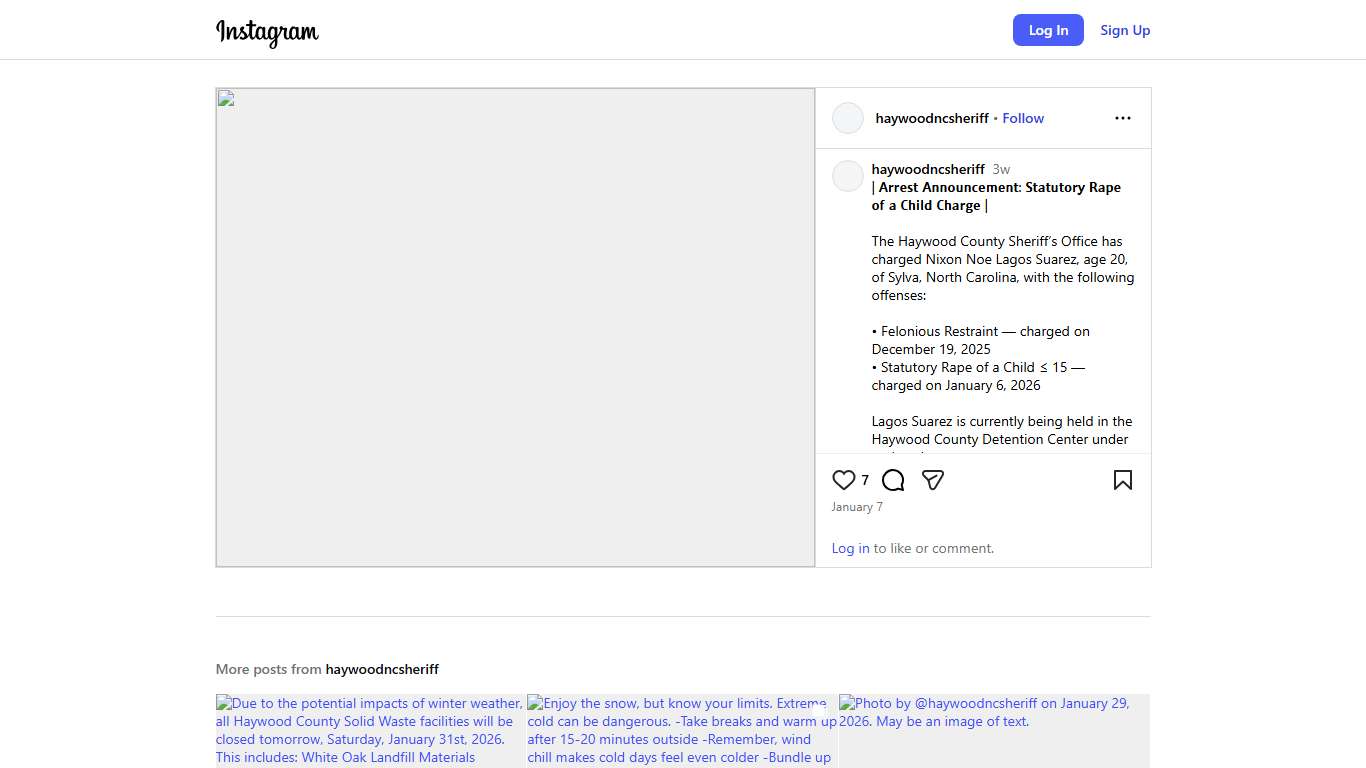Open January 29 photo post thumbnail

[x=994, y=731]
